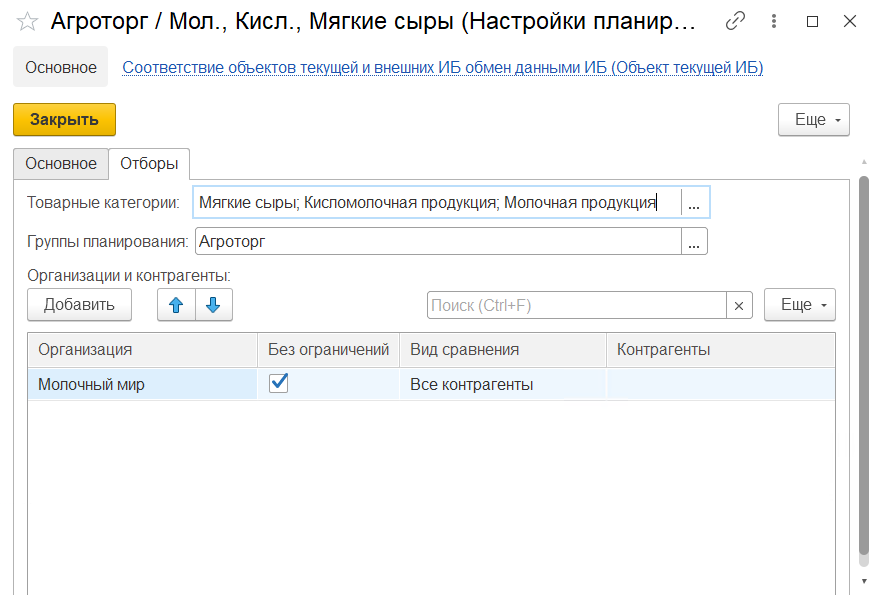
Task: Switch to the Основное tab
Action: [x=61, y=163]
